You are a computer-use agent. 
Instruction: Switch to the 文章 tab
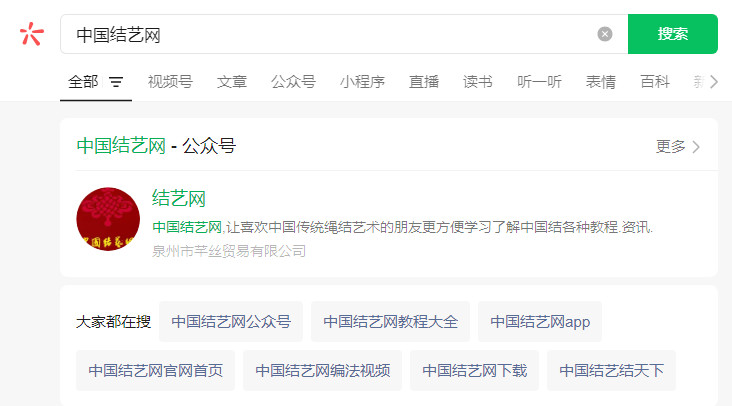pyautogui.click(x=232, y=82)
